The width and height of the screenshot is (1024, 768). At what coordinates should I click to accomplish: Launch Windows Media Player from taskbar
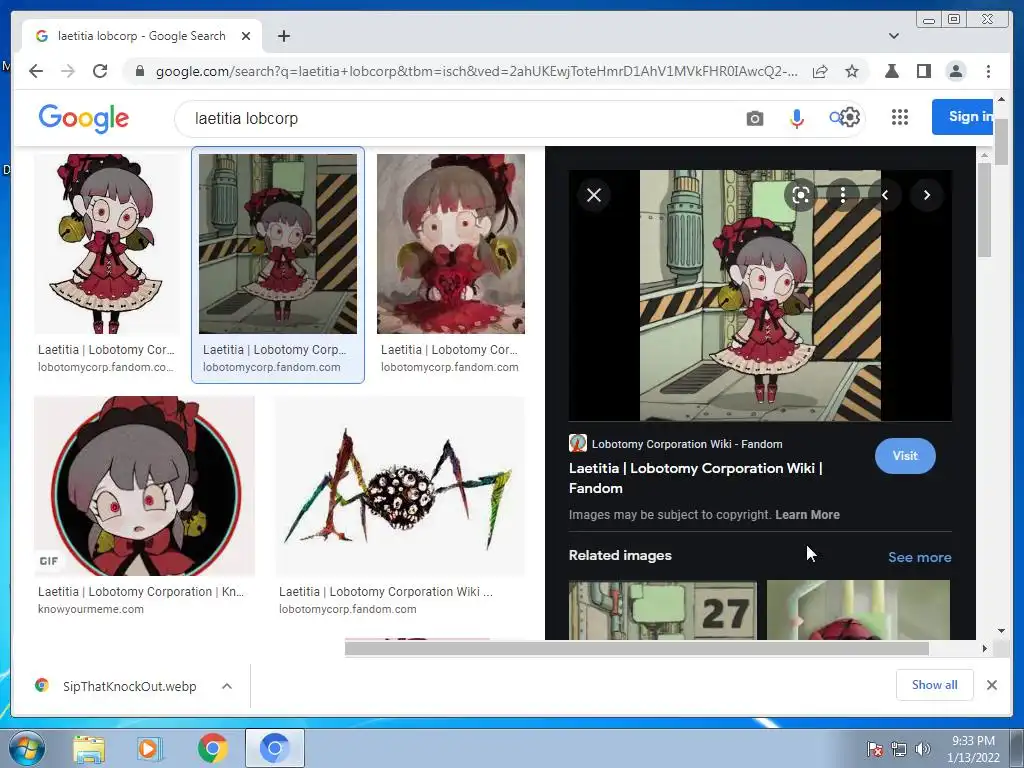click(x=149, y=748)
